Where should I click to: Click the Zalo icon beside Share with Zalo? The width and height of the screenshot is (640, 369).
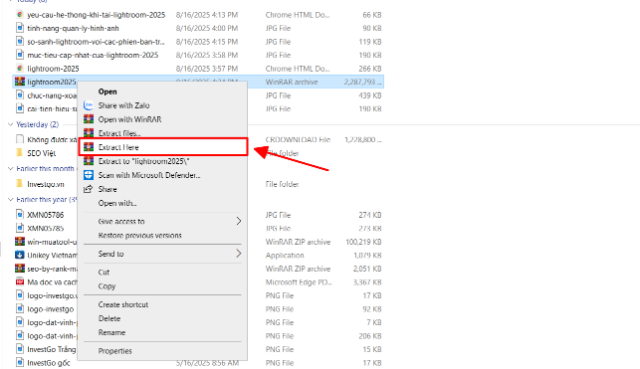point(88,105)
